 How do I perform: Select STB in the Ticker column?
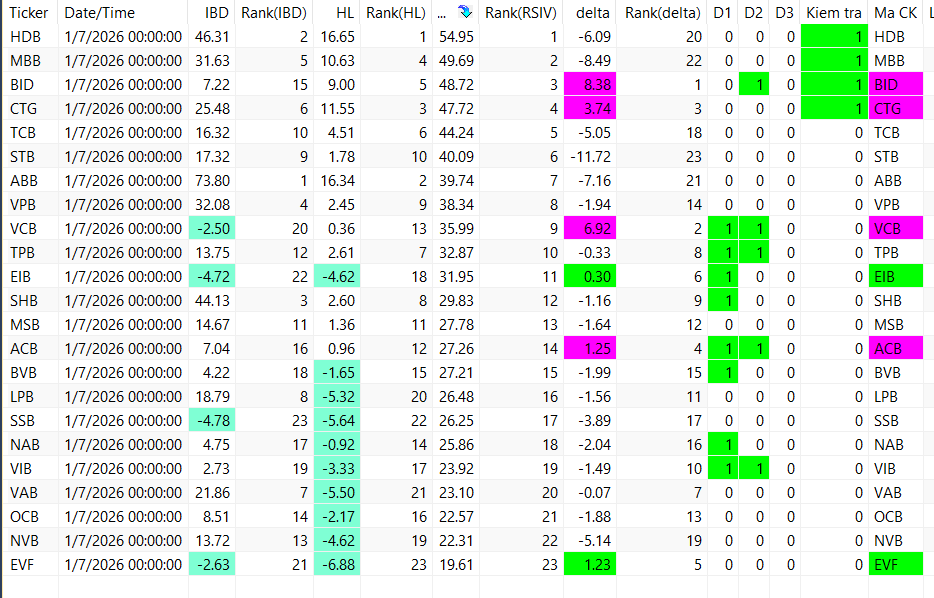23,157
